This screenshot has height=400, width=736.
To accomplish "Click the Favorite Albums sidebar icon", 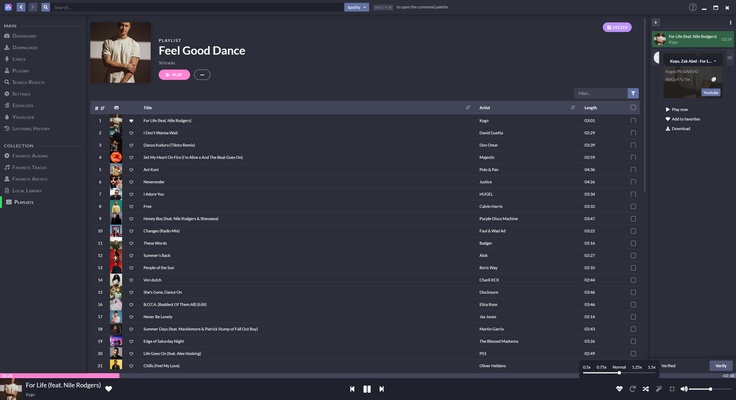I will [x=7, y=155].
